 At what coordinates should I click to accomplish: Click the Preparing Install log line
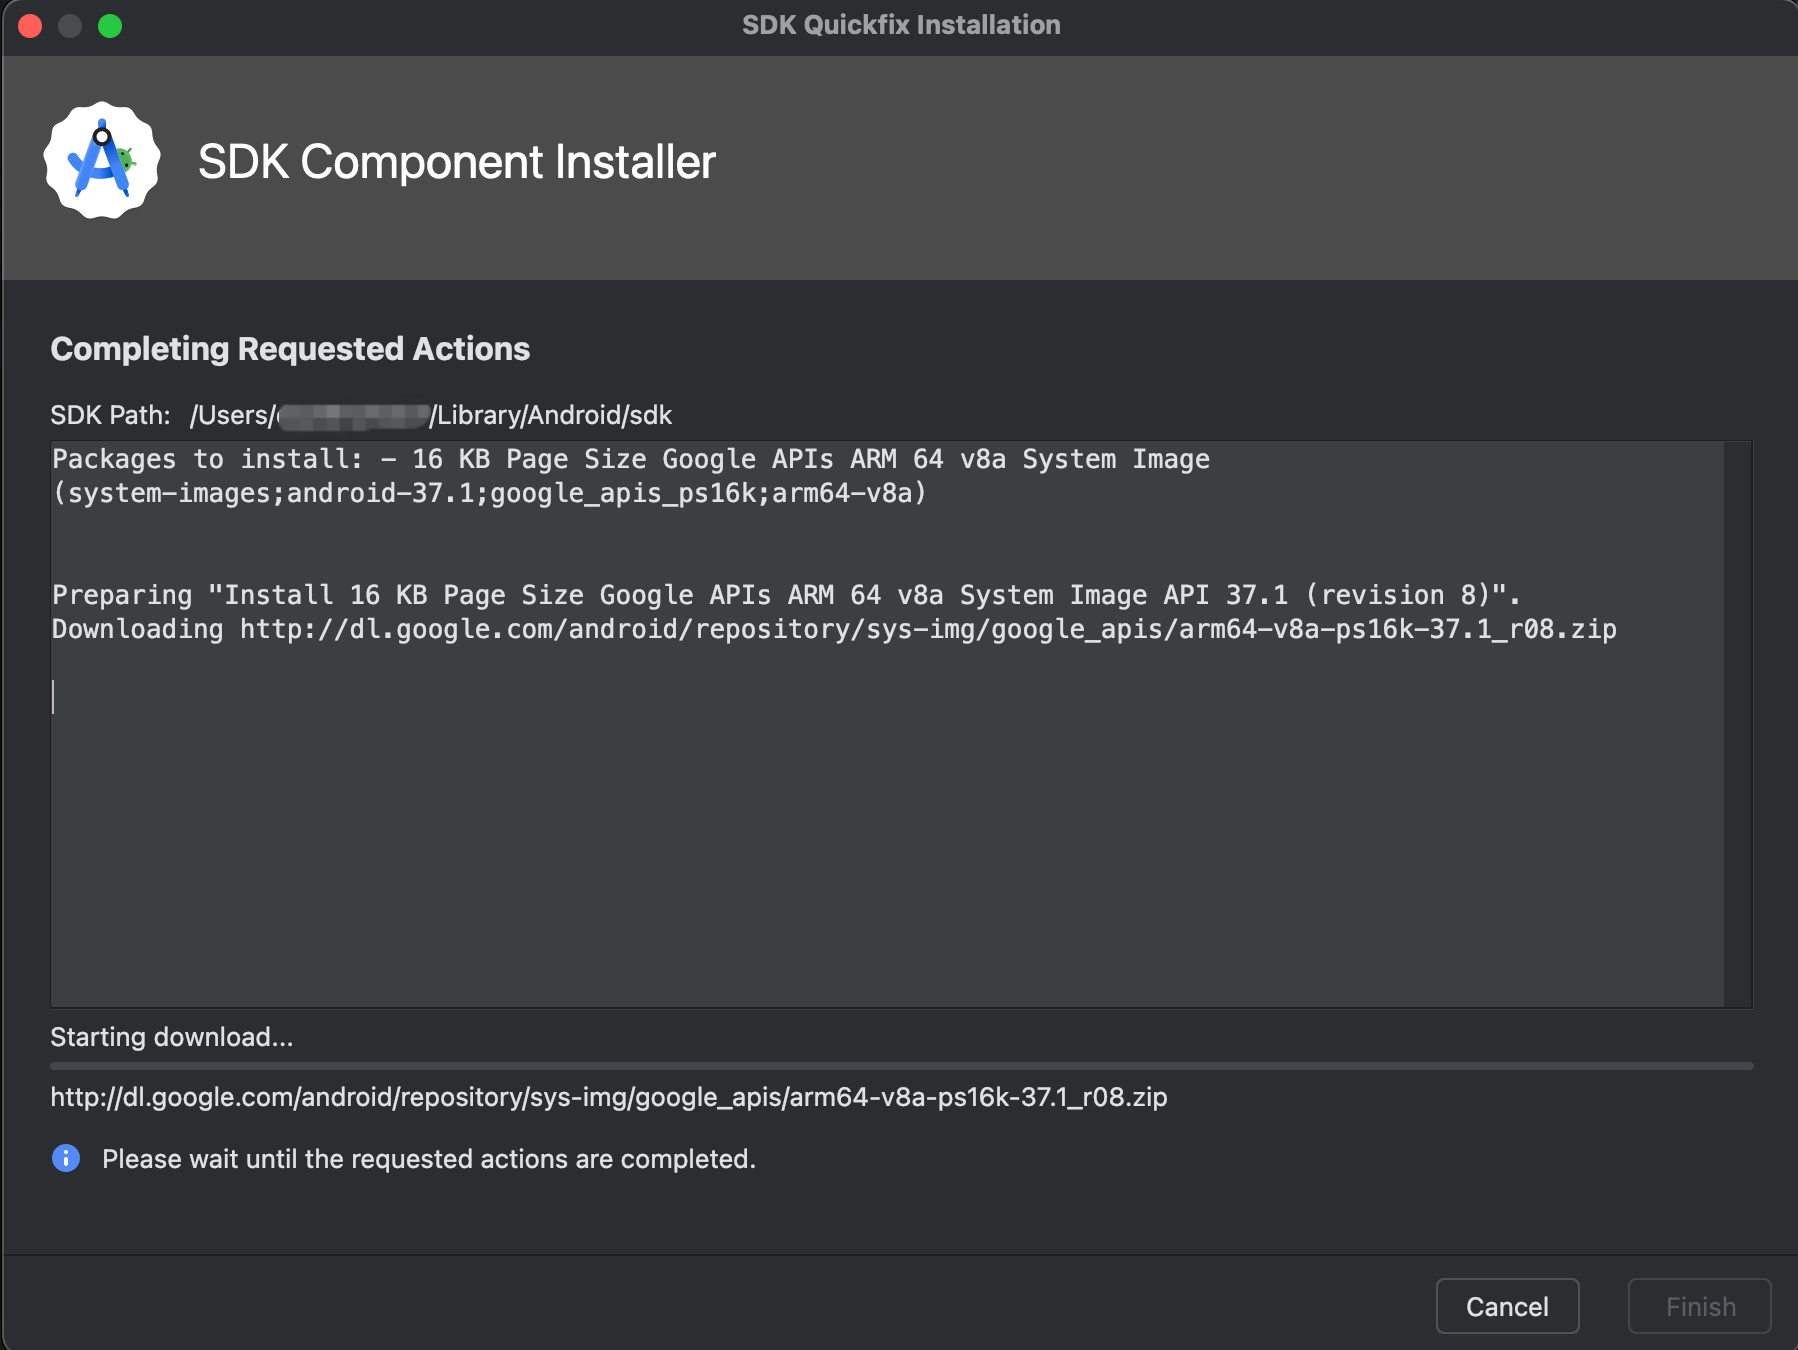pyautogui.click(x=786, y=595)
